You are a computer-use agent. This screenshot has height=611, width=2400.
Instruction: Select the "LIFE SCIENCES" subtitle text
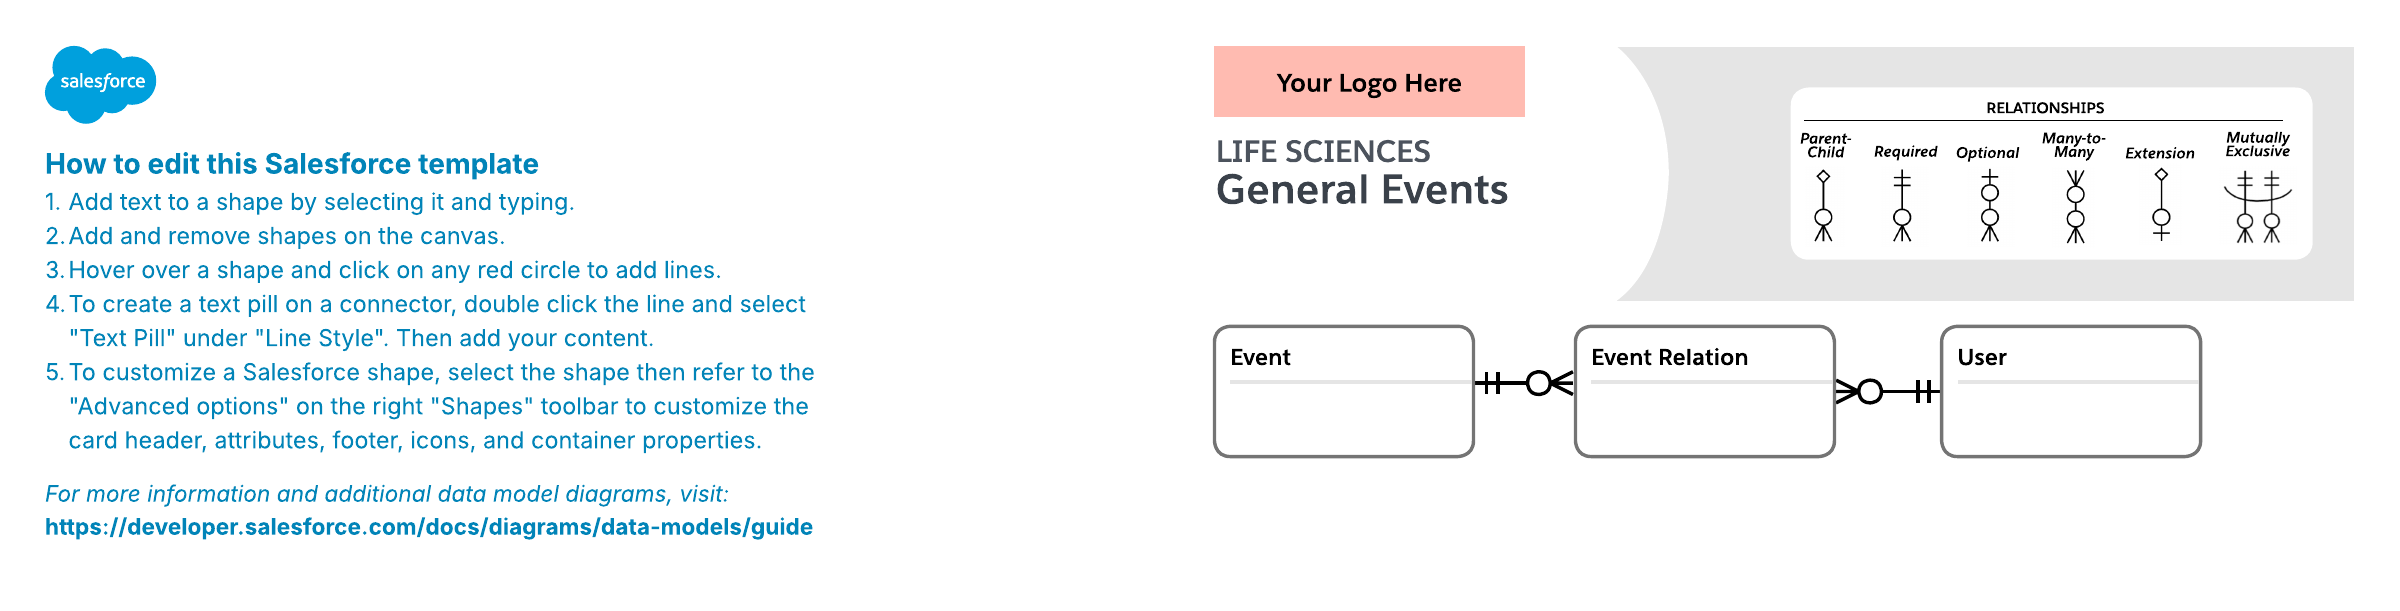pos(1323,152)
